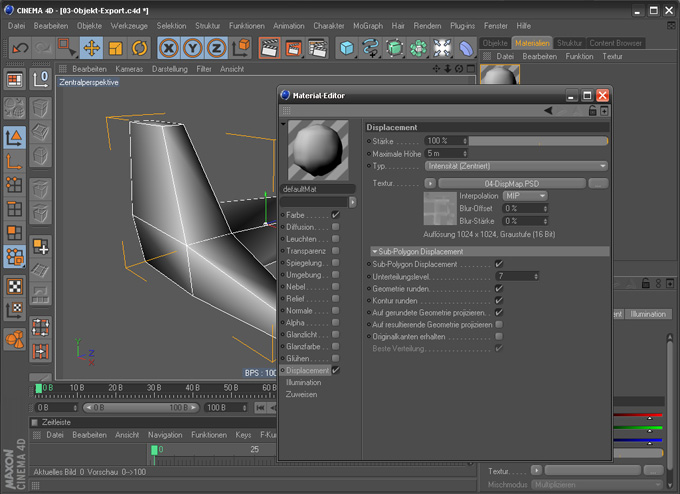
Task: Collapse the Sub-Polygon Displacement section
Action: [x=373, y=251]
